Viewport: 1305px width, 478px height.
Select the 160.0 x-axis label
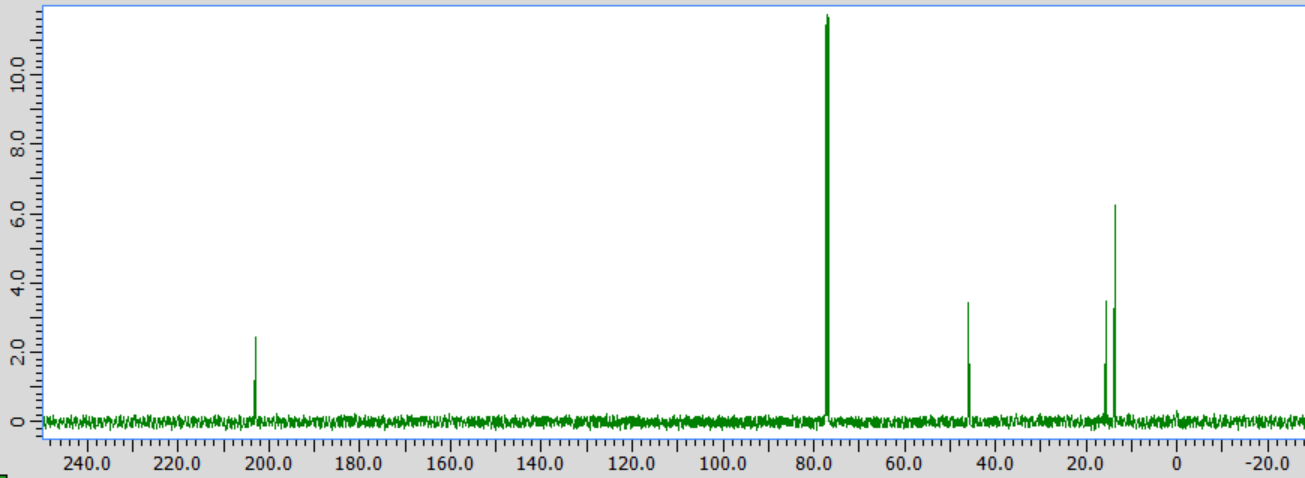click(x=451, y=464)
